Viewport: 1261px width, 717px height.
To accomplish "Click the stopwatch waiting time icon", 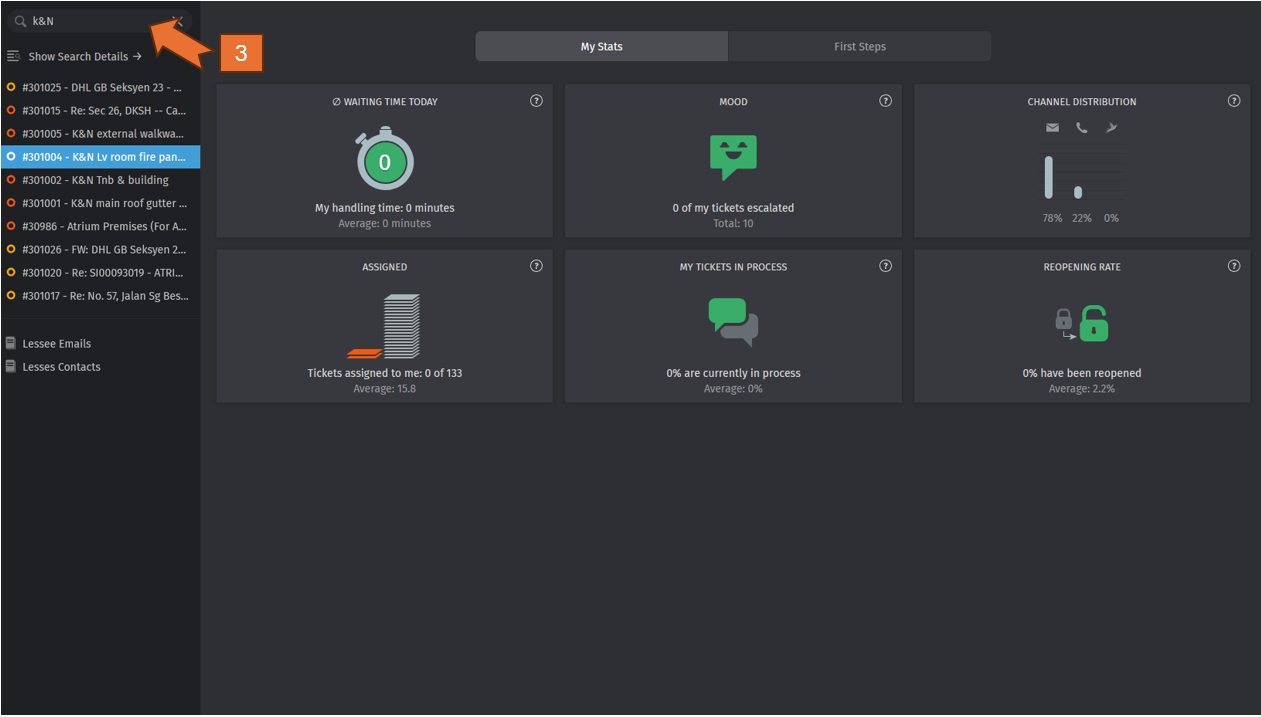I will coord(385,159).
